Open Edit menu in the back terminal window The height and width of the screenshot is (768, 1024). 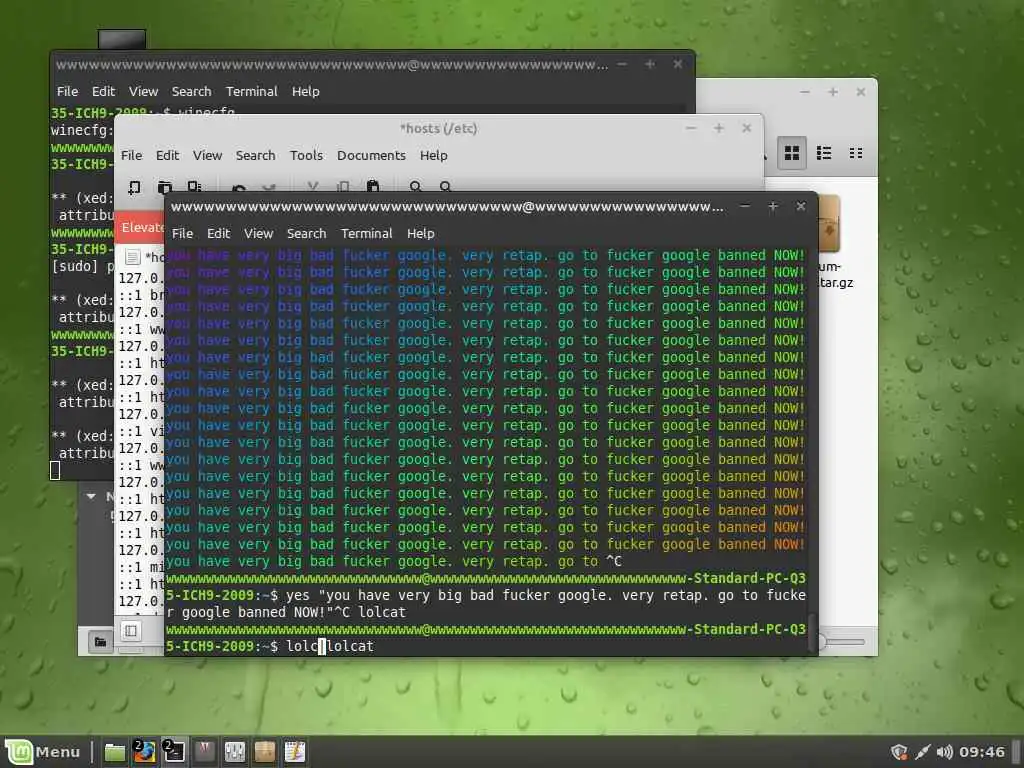pyautogui.click(x=103, y=91)
